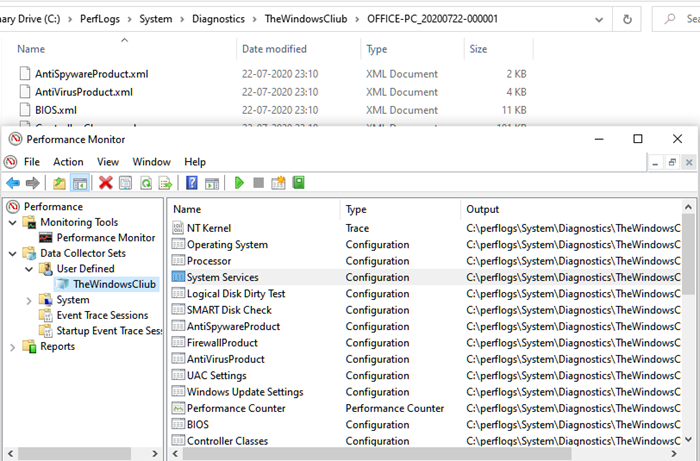Collapse the Monitoring Tools tree node
Screen dimensions: 700x461
pos(13,222)
